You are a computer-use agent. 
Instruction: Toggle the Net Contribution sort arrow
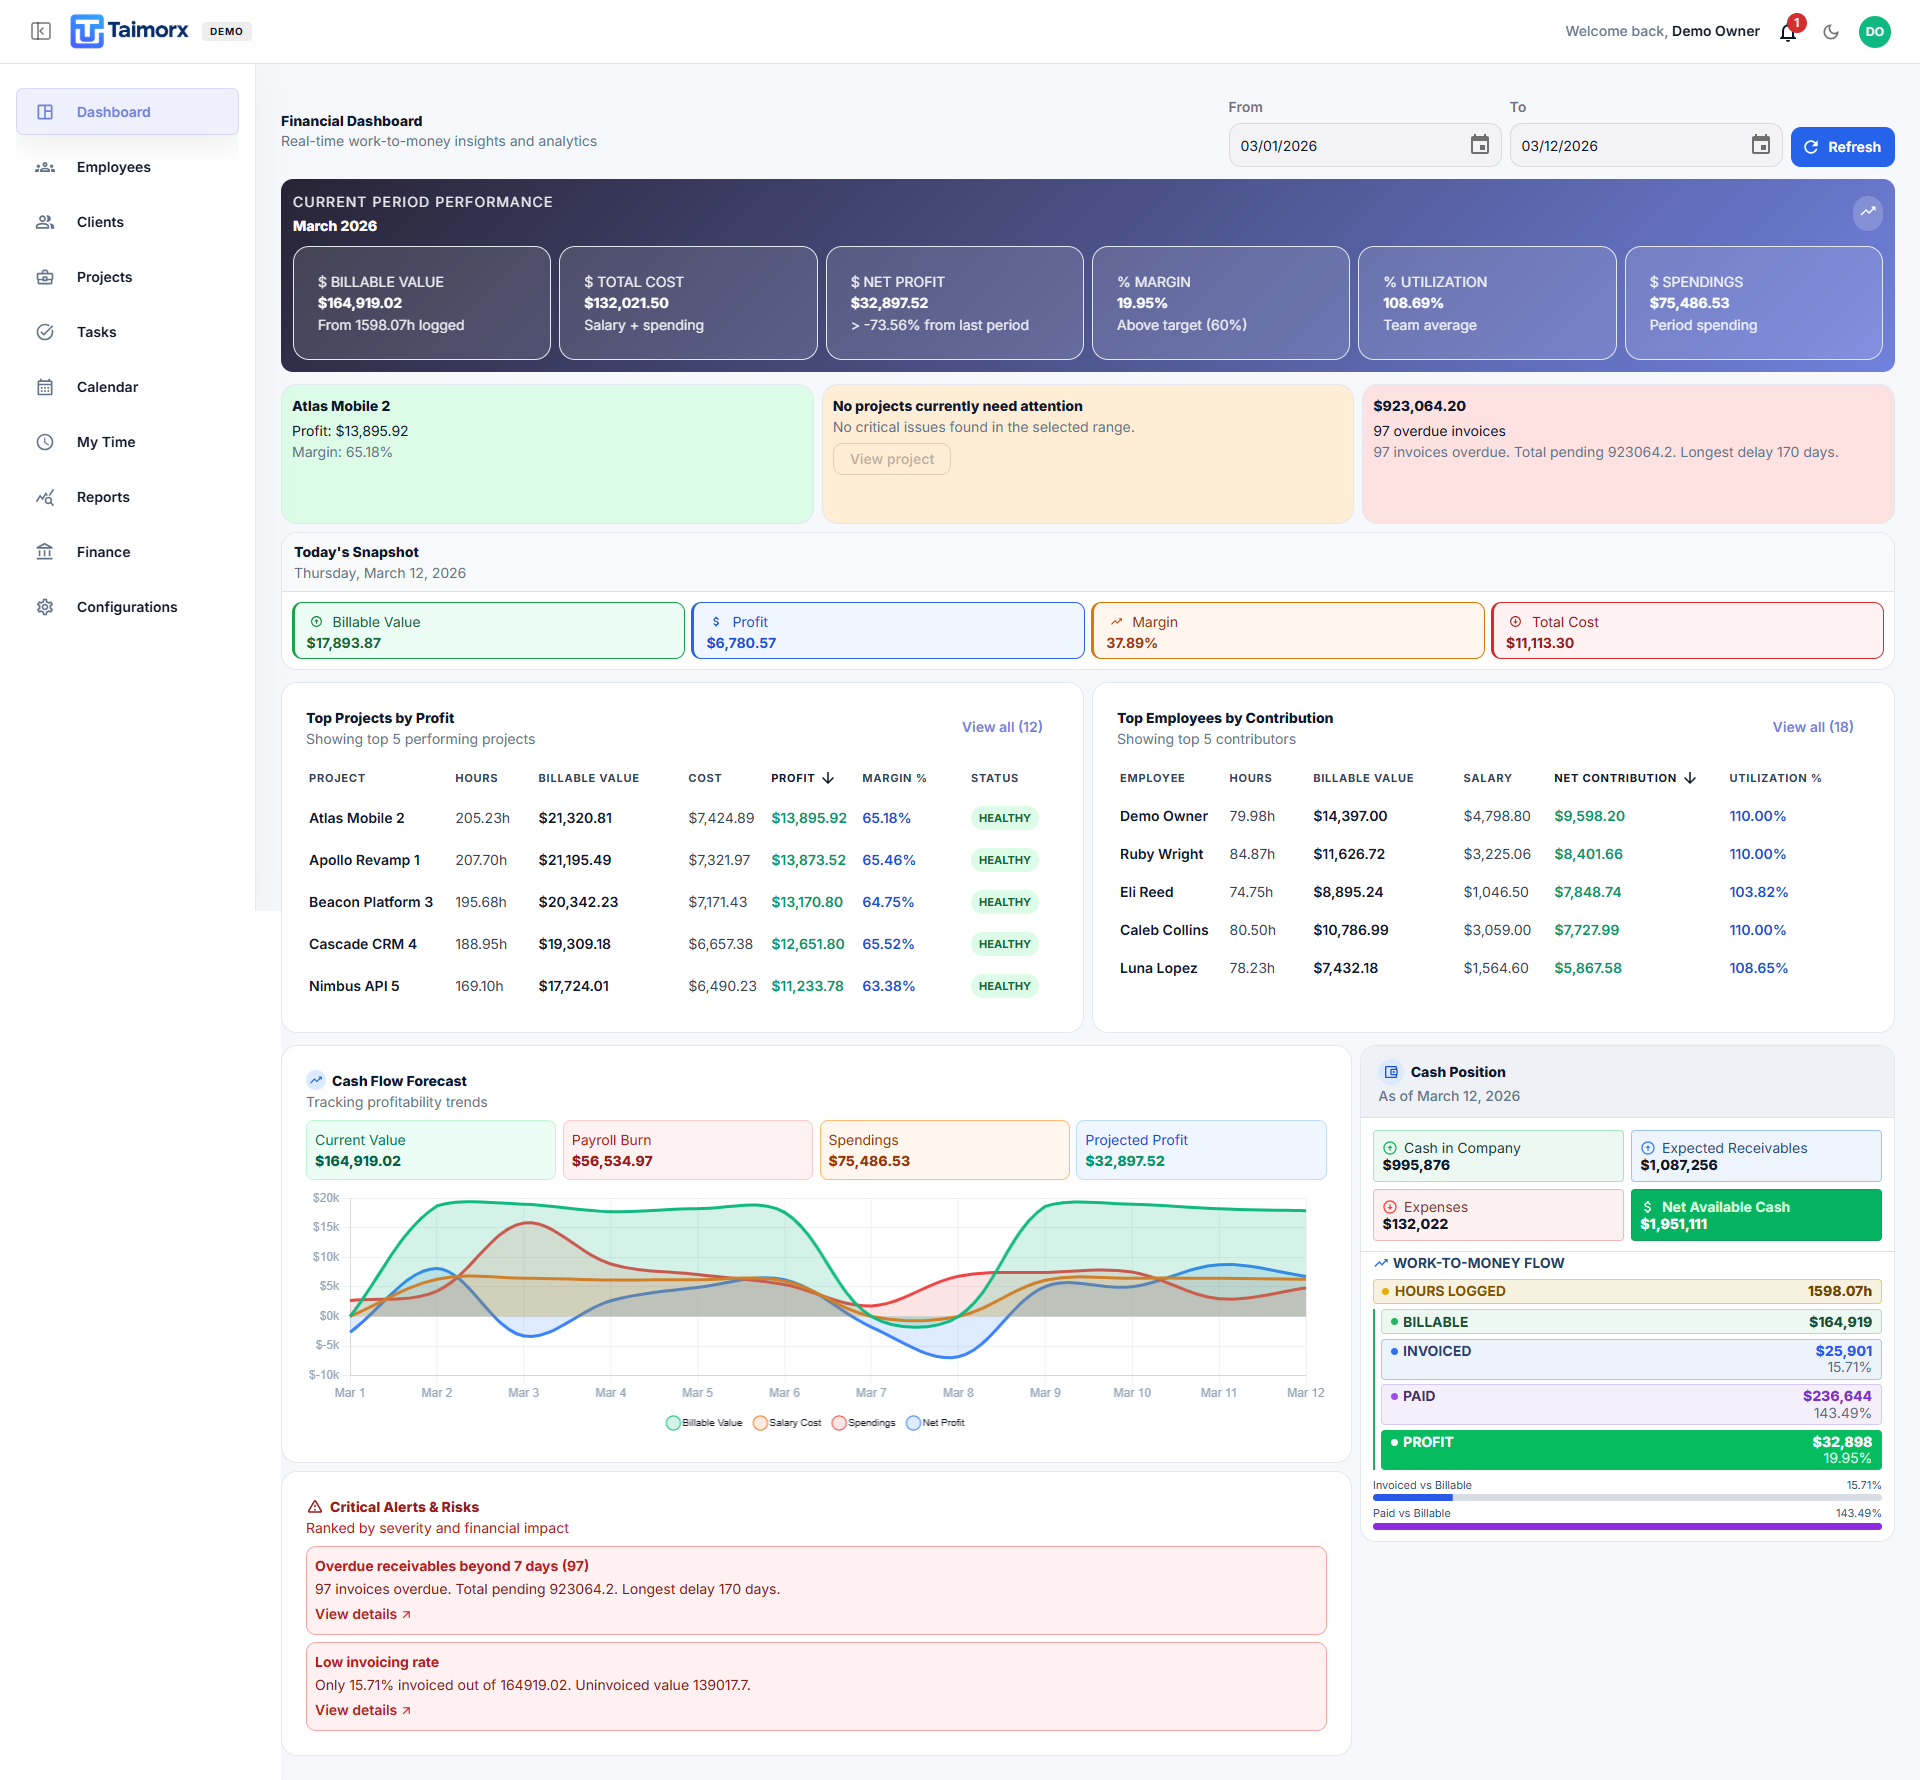click(x=1690, y=778)
